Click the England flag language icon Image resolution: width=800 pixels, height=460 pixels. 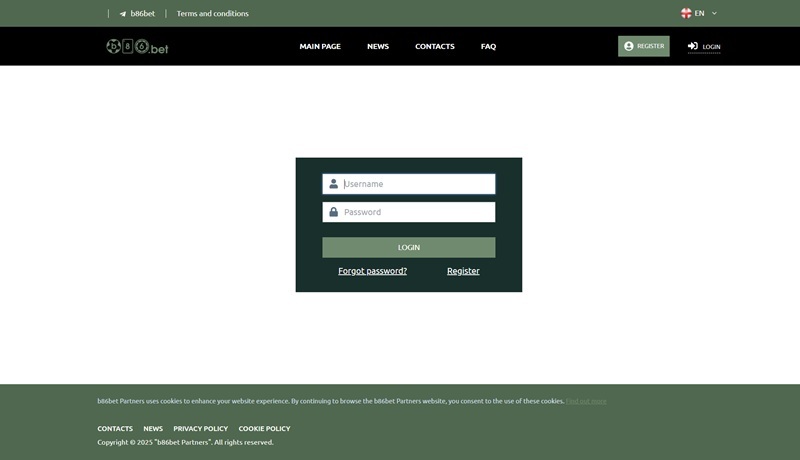tap(686, 14)
